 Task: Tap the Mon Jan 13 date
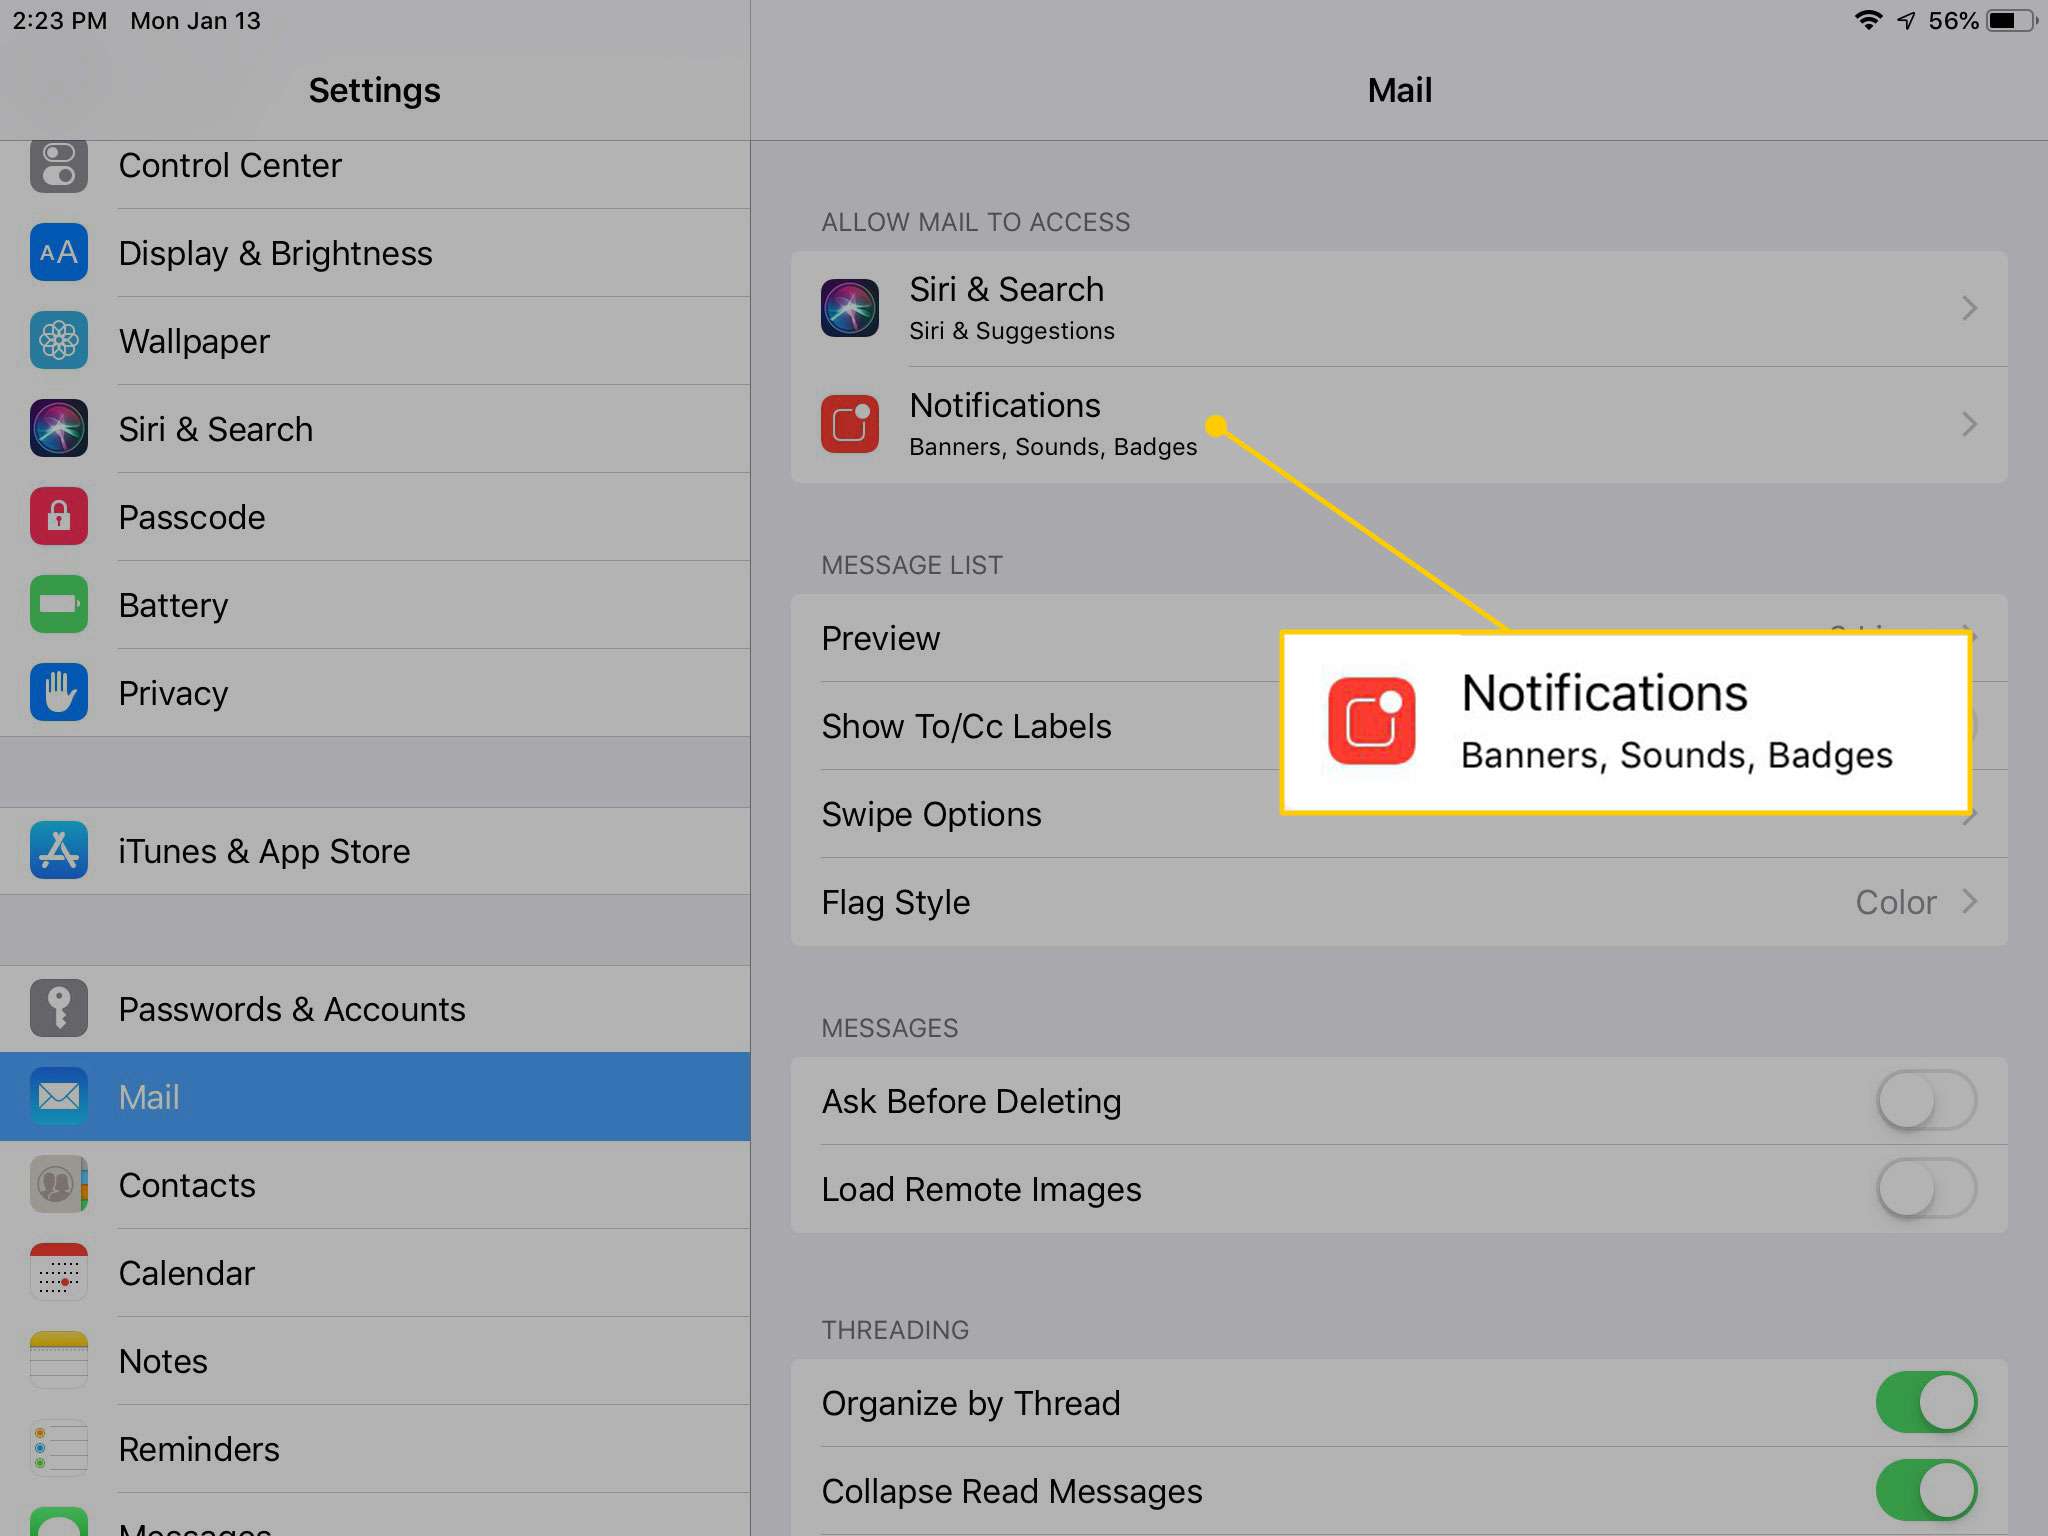(x=195, y=21)
